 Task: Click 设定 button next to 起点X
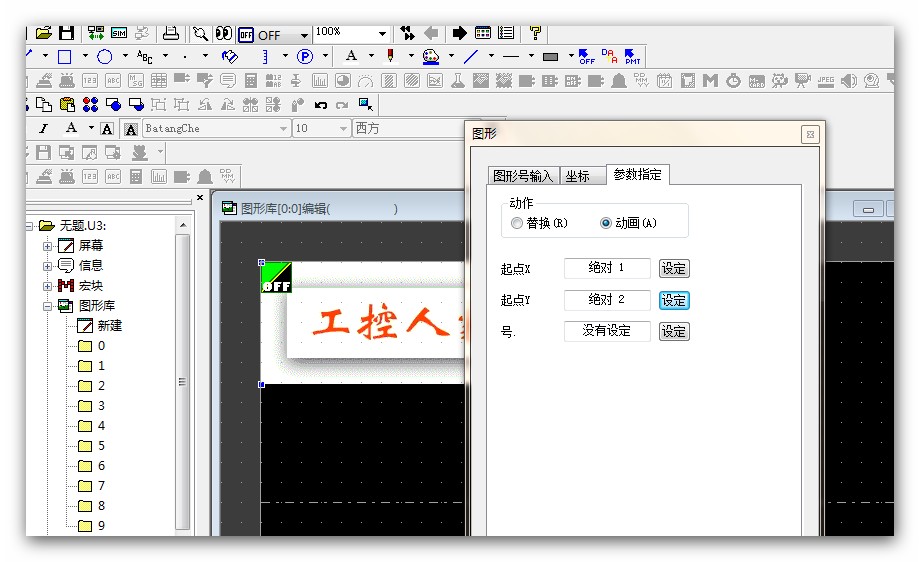tap(673, 269)
